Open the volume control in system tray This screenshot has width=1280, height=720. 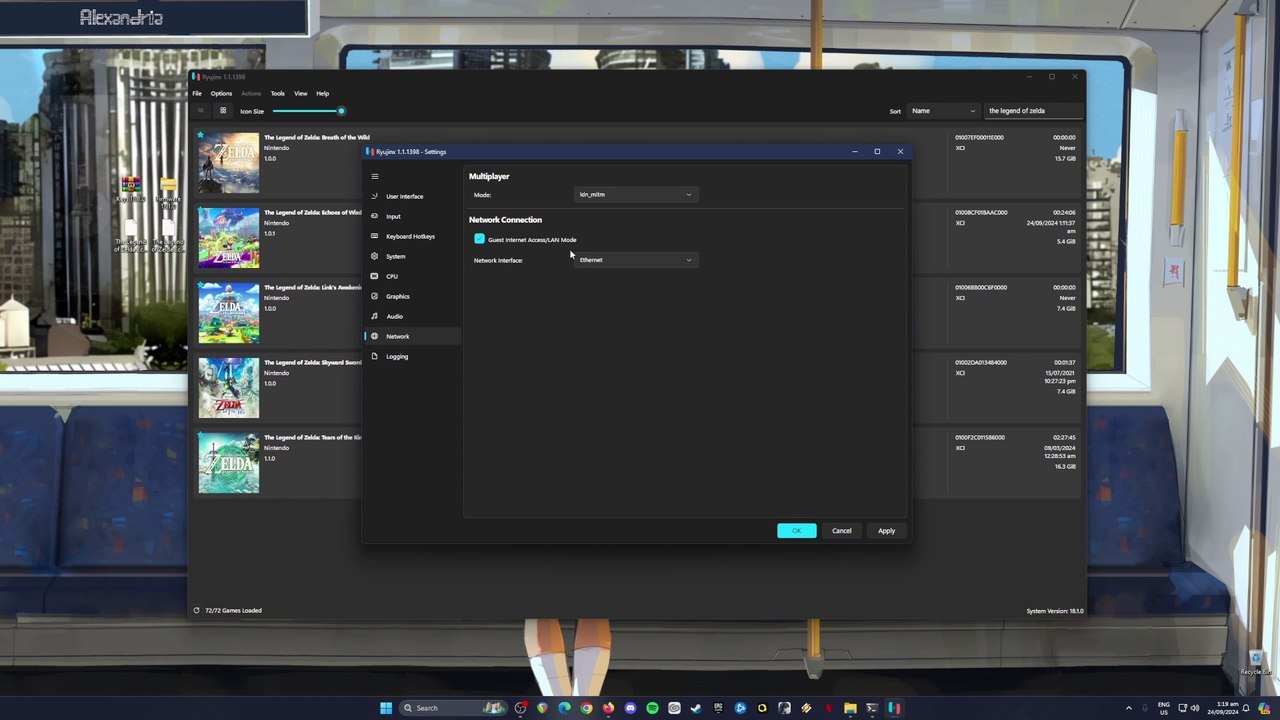coord(1195,708)
